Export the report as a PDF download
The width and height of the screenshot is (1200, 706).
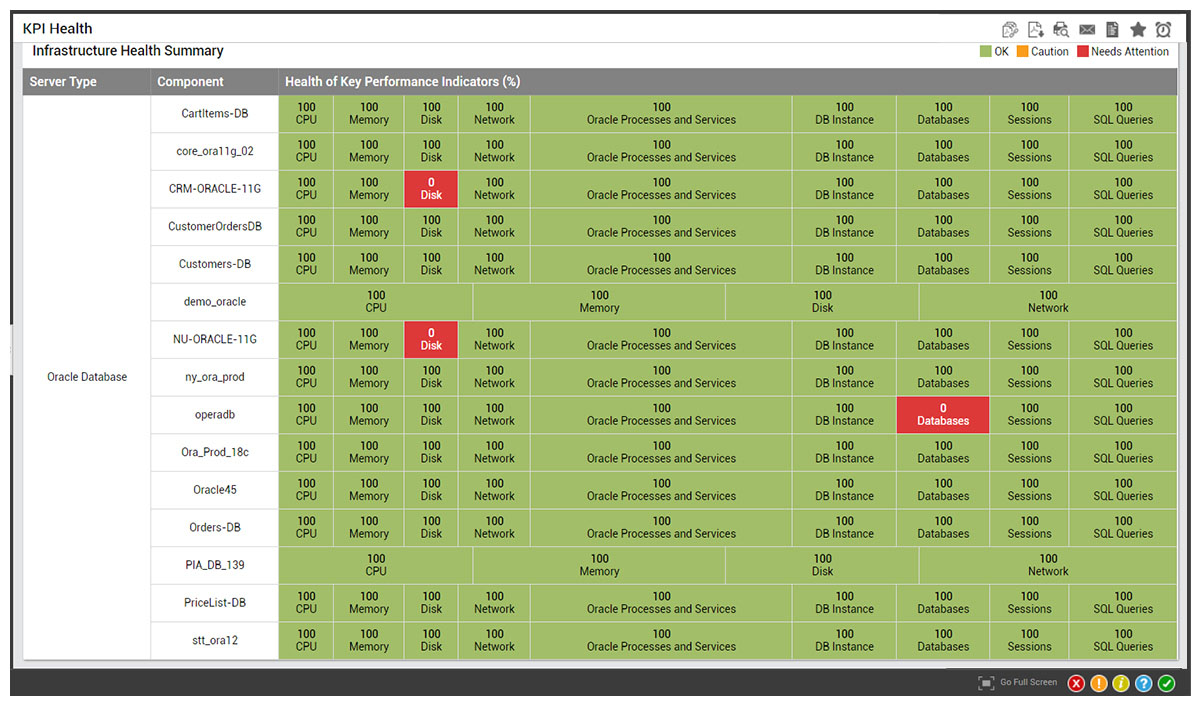click(x=1035, y=29)
